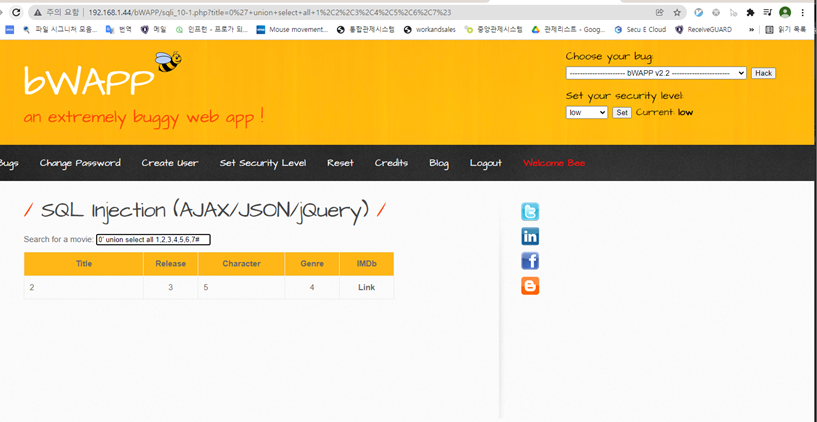The image size is (817, 422).
Task: Click the Welcome Bee text
Action: pyautogui.click(x=554, y=163)
